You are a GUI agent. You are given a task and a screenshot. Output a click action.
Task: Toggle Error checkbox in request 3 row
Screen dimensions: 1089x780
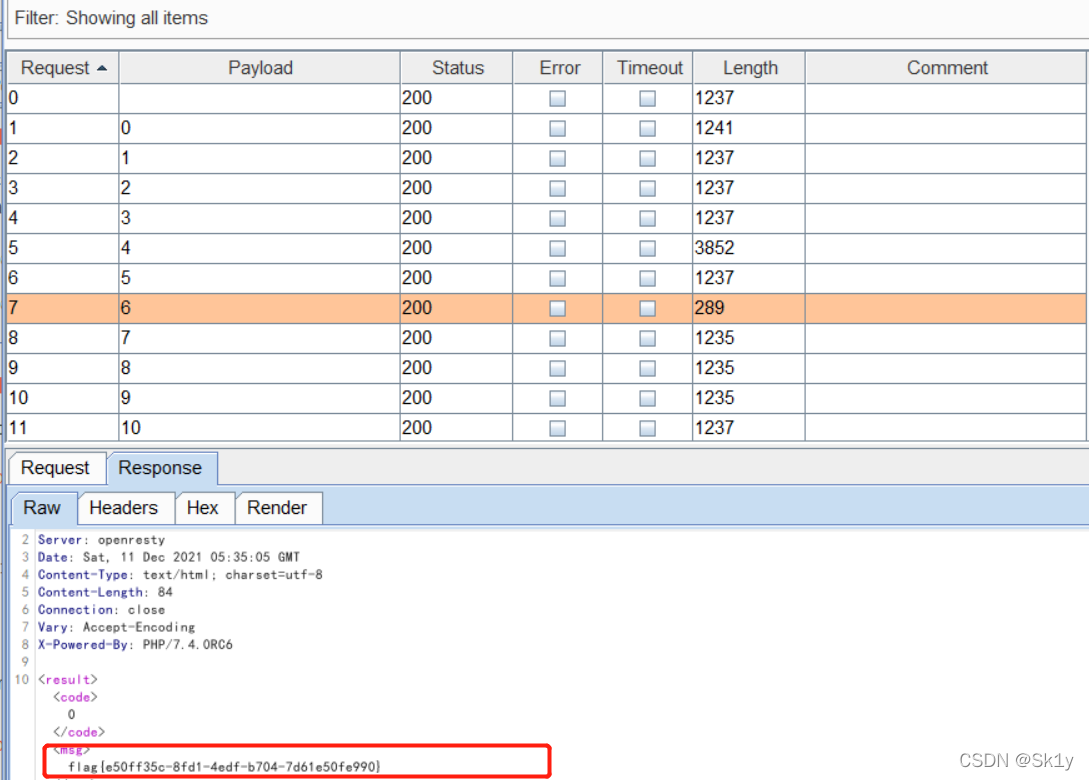pyautogui.click(x=557, y=188)
